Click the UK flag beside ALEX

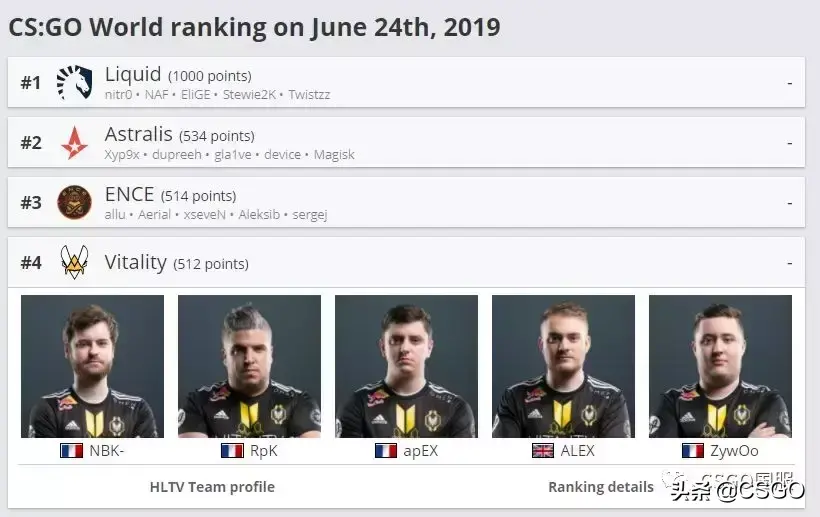[x=543, y=451]
